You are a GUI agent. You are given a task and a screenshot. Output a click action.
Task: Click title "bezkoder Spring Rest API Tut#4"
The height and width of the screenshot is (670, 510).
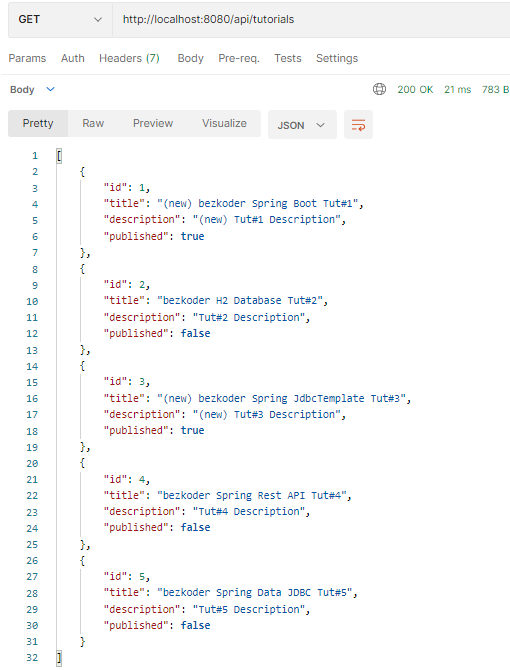(252, 495)
